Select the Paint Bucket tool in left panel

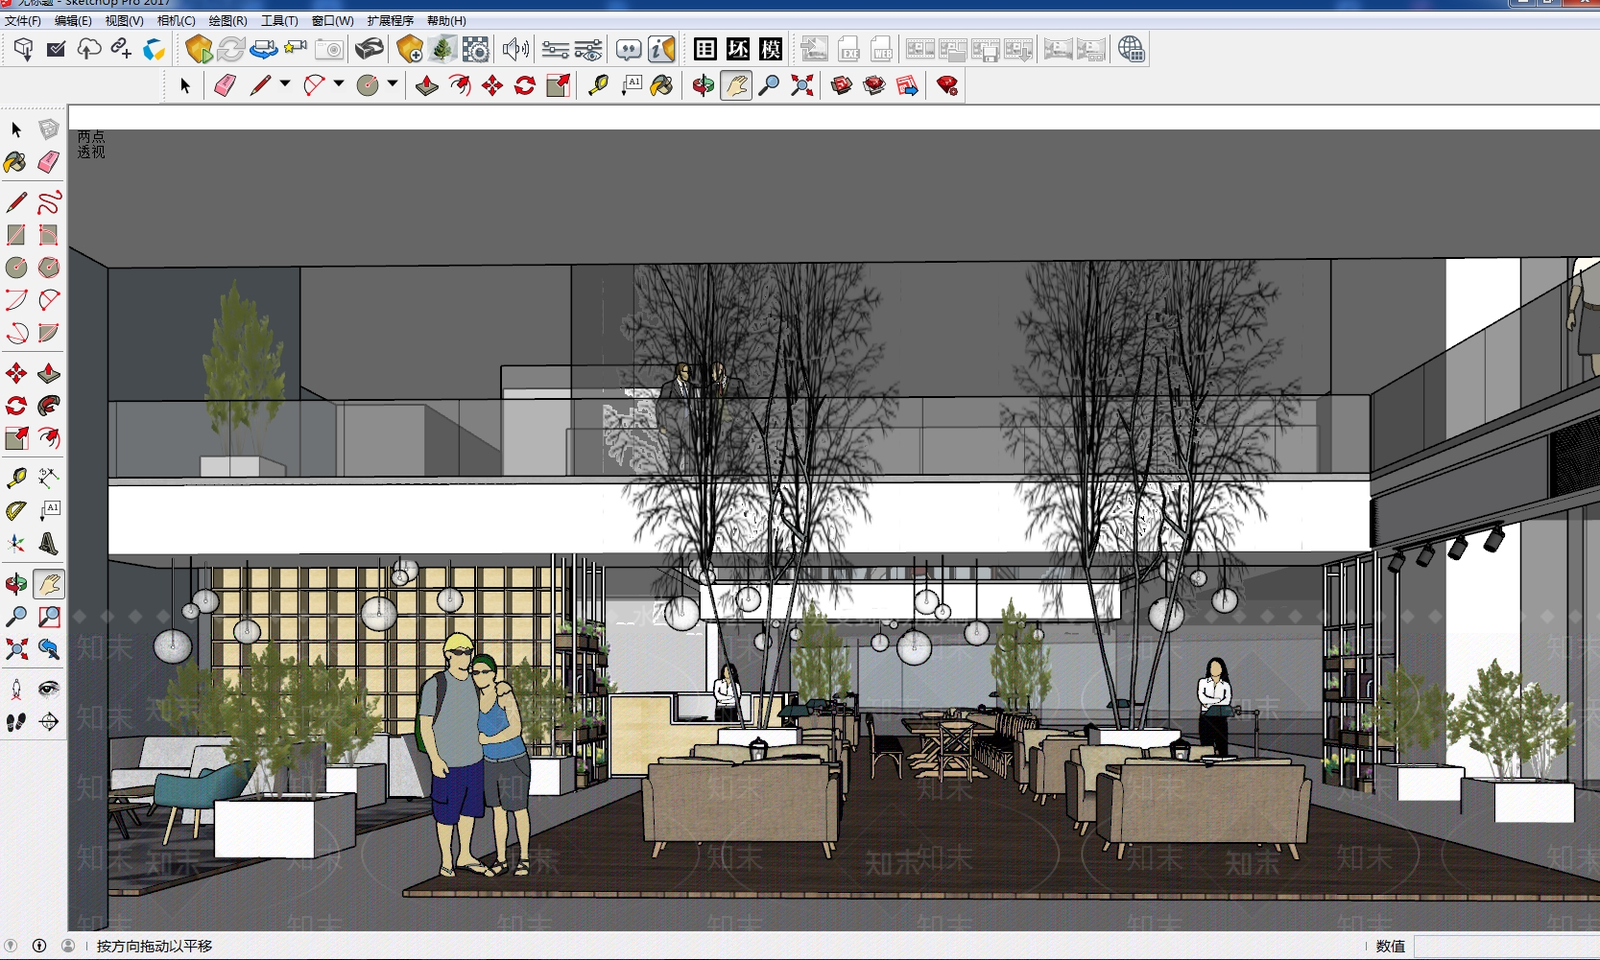[16, 162]
